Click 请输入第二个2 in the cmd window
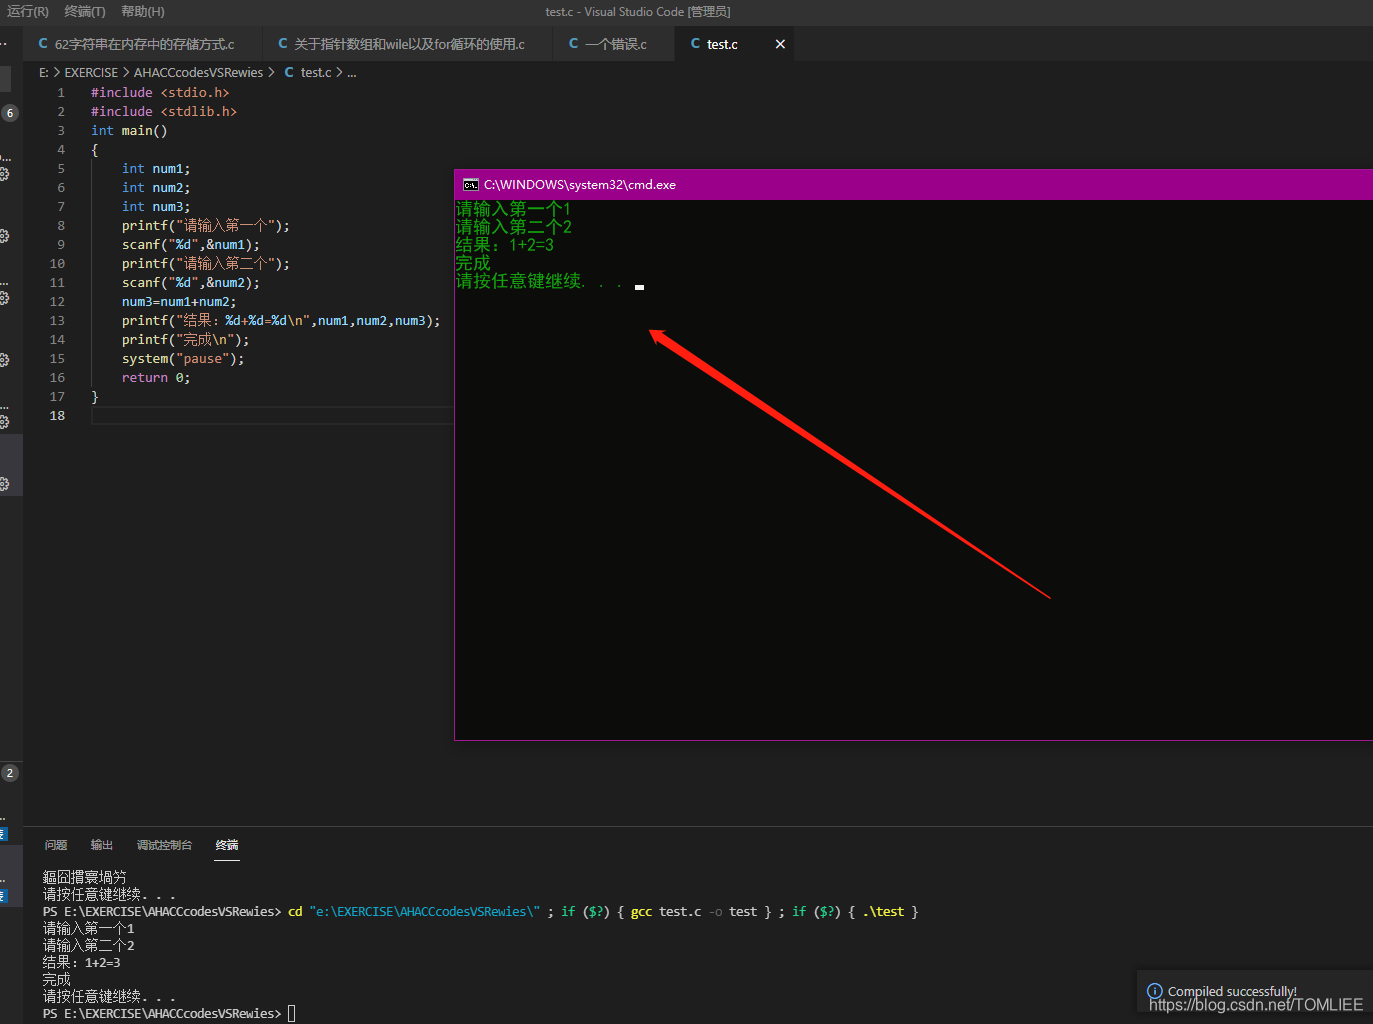 [x=513, y=227]
